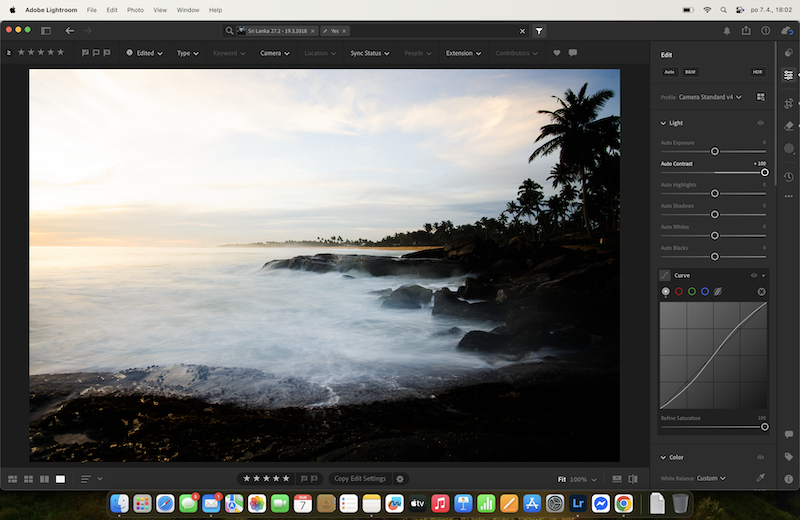Select the parametric curve mode
Viewport: 800px width, 520px height.
pos(718,291)
